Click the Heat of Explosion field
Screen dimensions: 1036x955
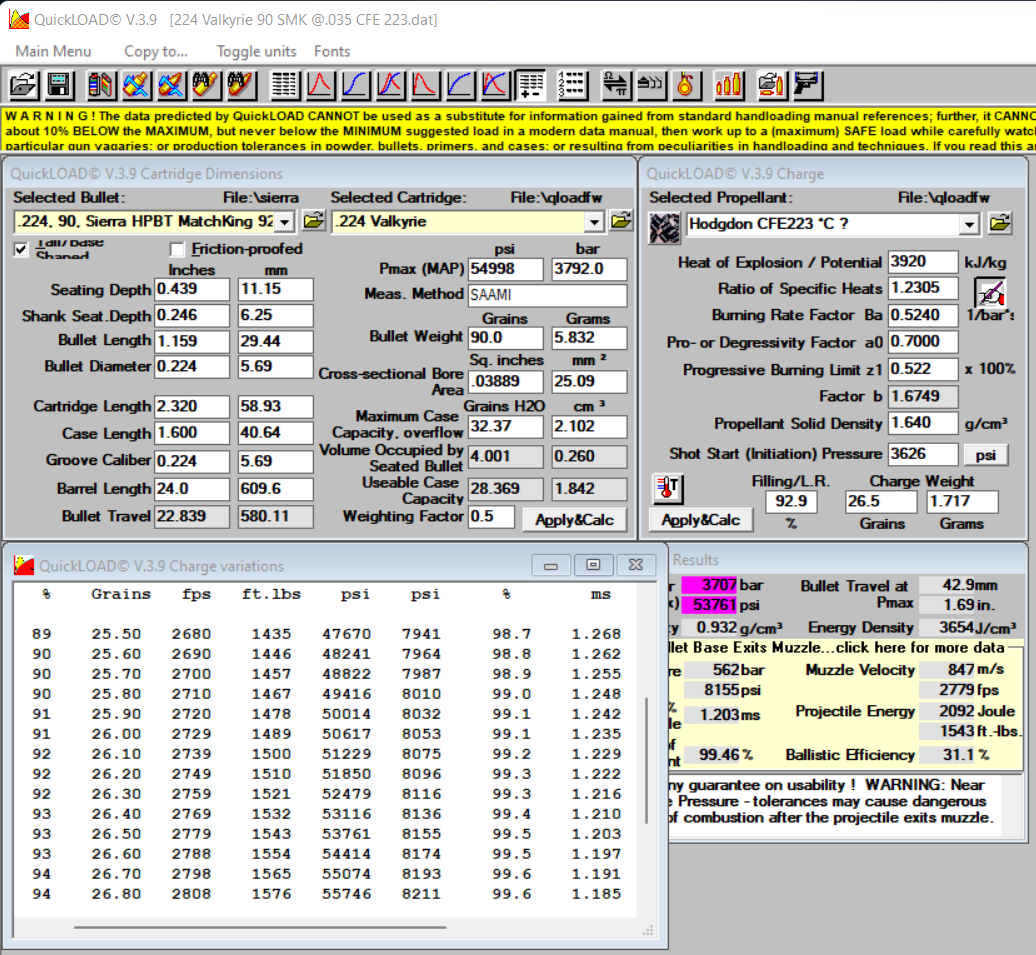(x=922, y=262)
